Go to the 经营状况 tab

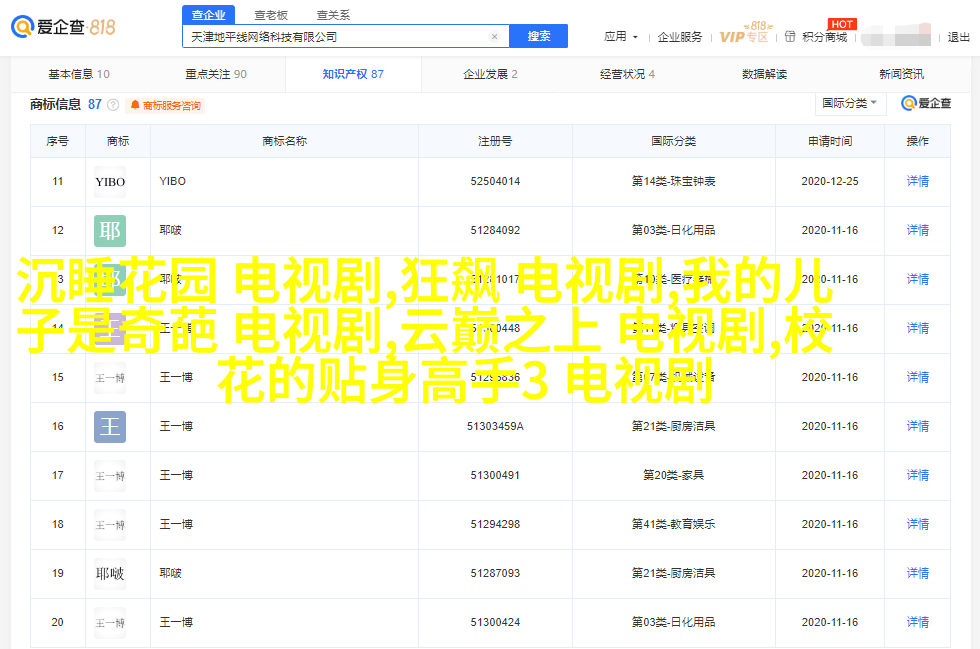(627, 74)
